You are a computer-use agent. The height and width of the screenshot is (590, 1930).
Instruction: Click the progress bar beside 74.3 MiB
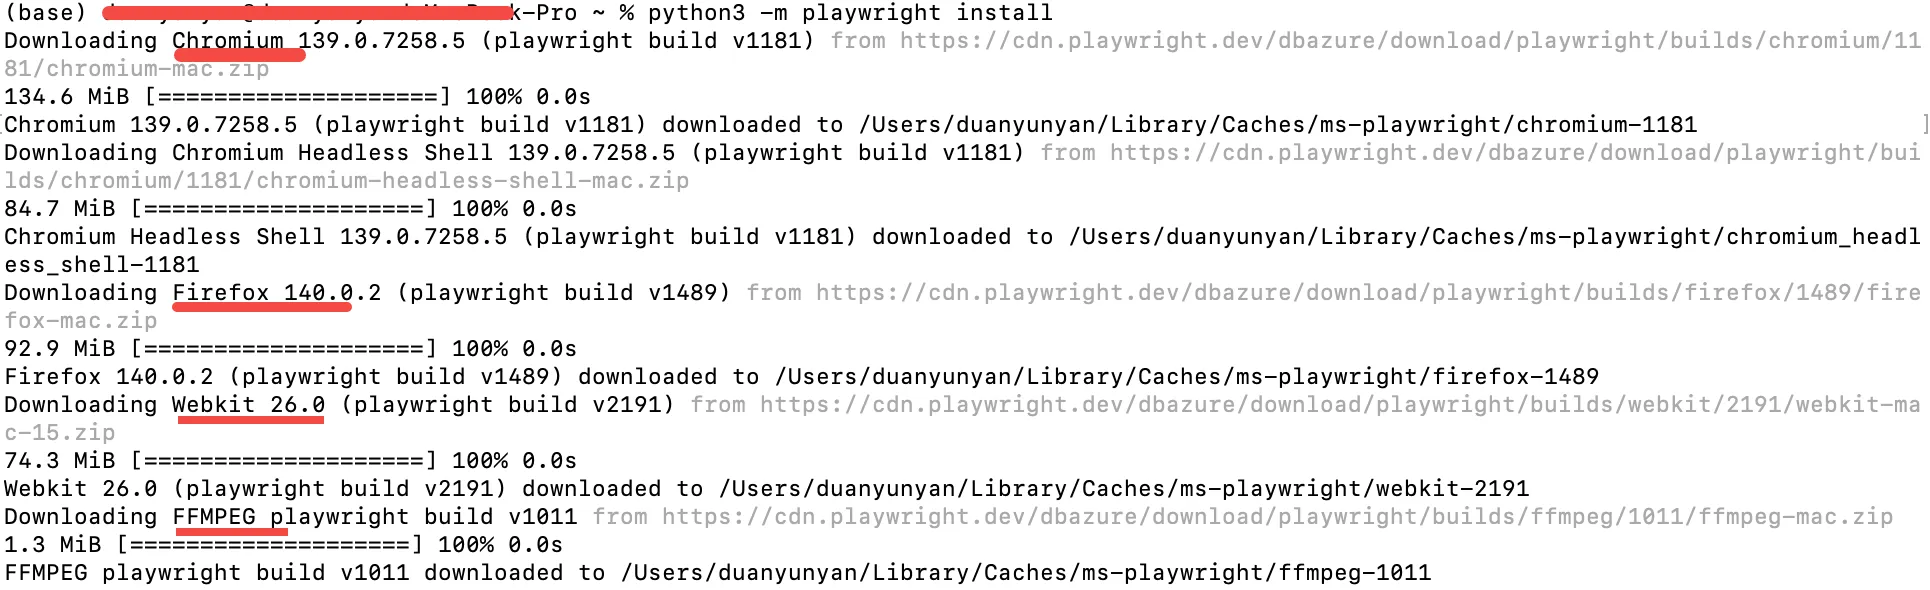pos(284,461)
